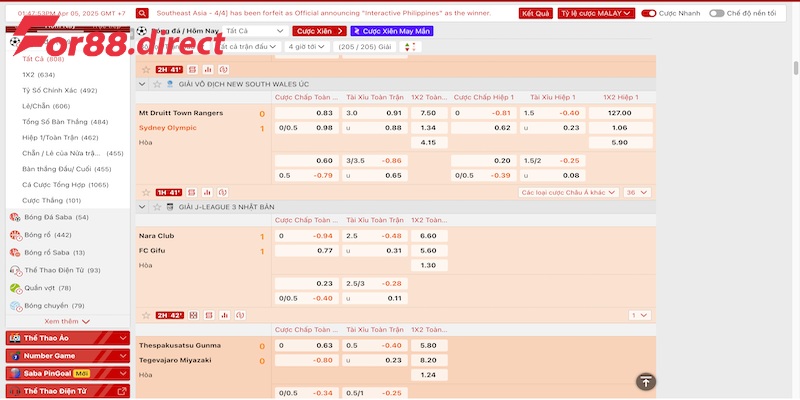The image size is (800, 400).
Task: Open the Tỷ lệ cược MALAY dropdown
Action: pyautogui.click(x=596, y=14)
